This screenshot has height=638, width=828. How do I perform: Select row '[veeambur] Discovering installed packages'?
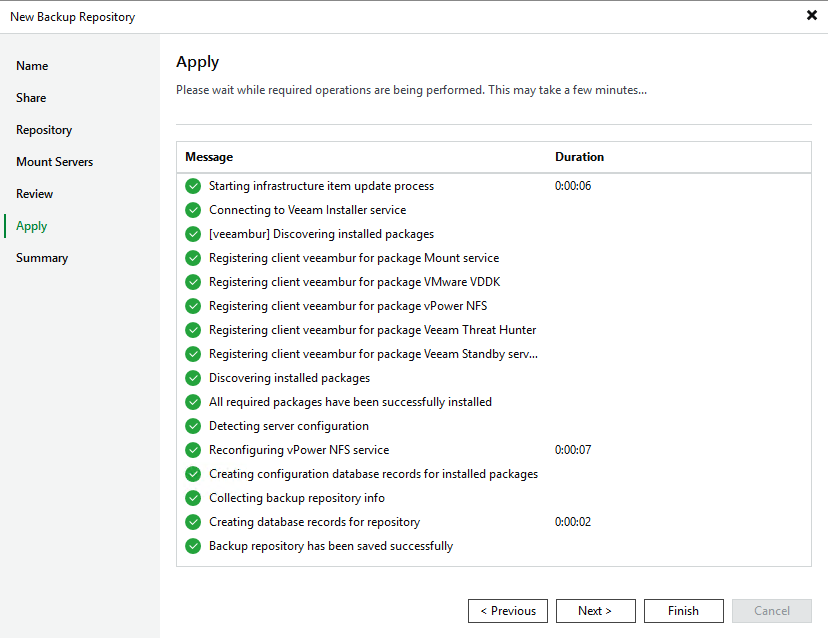[494, 234]
